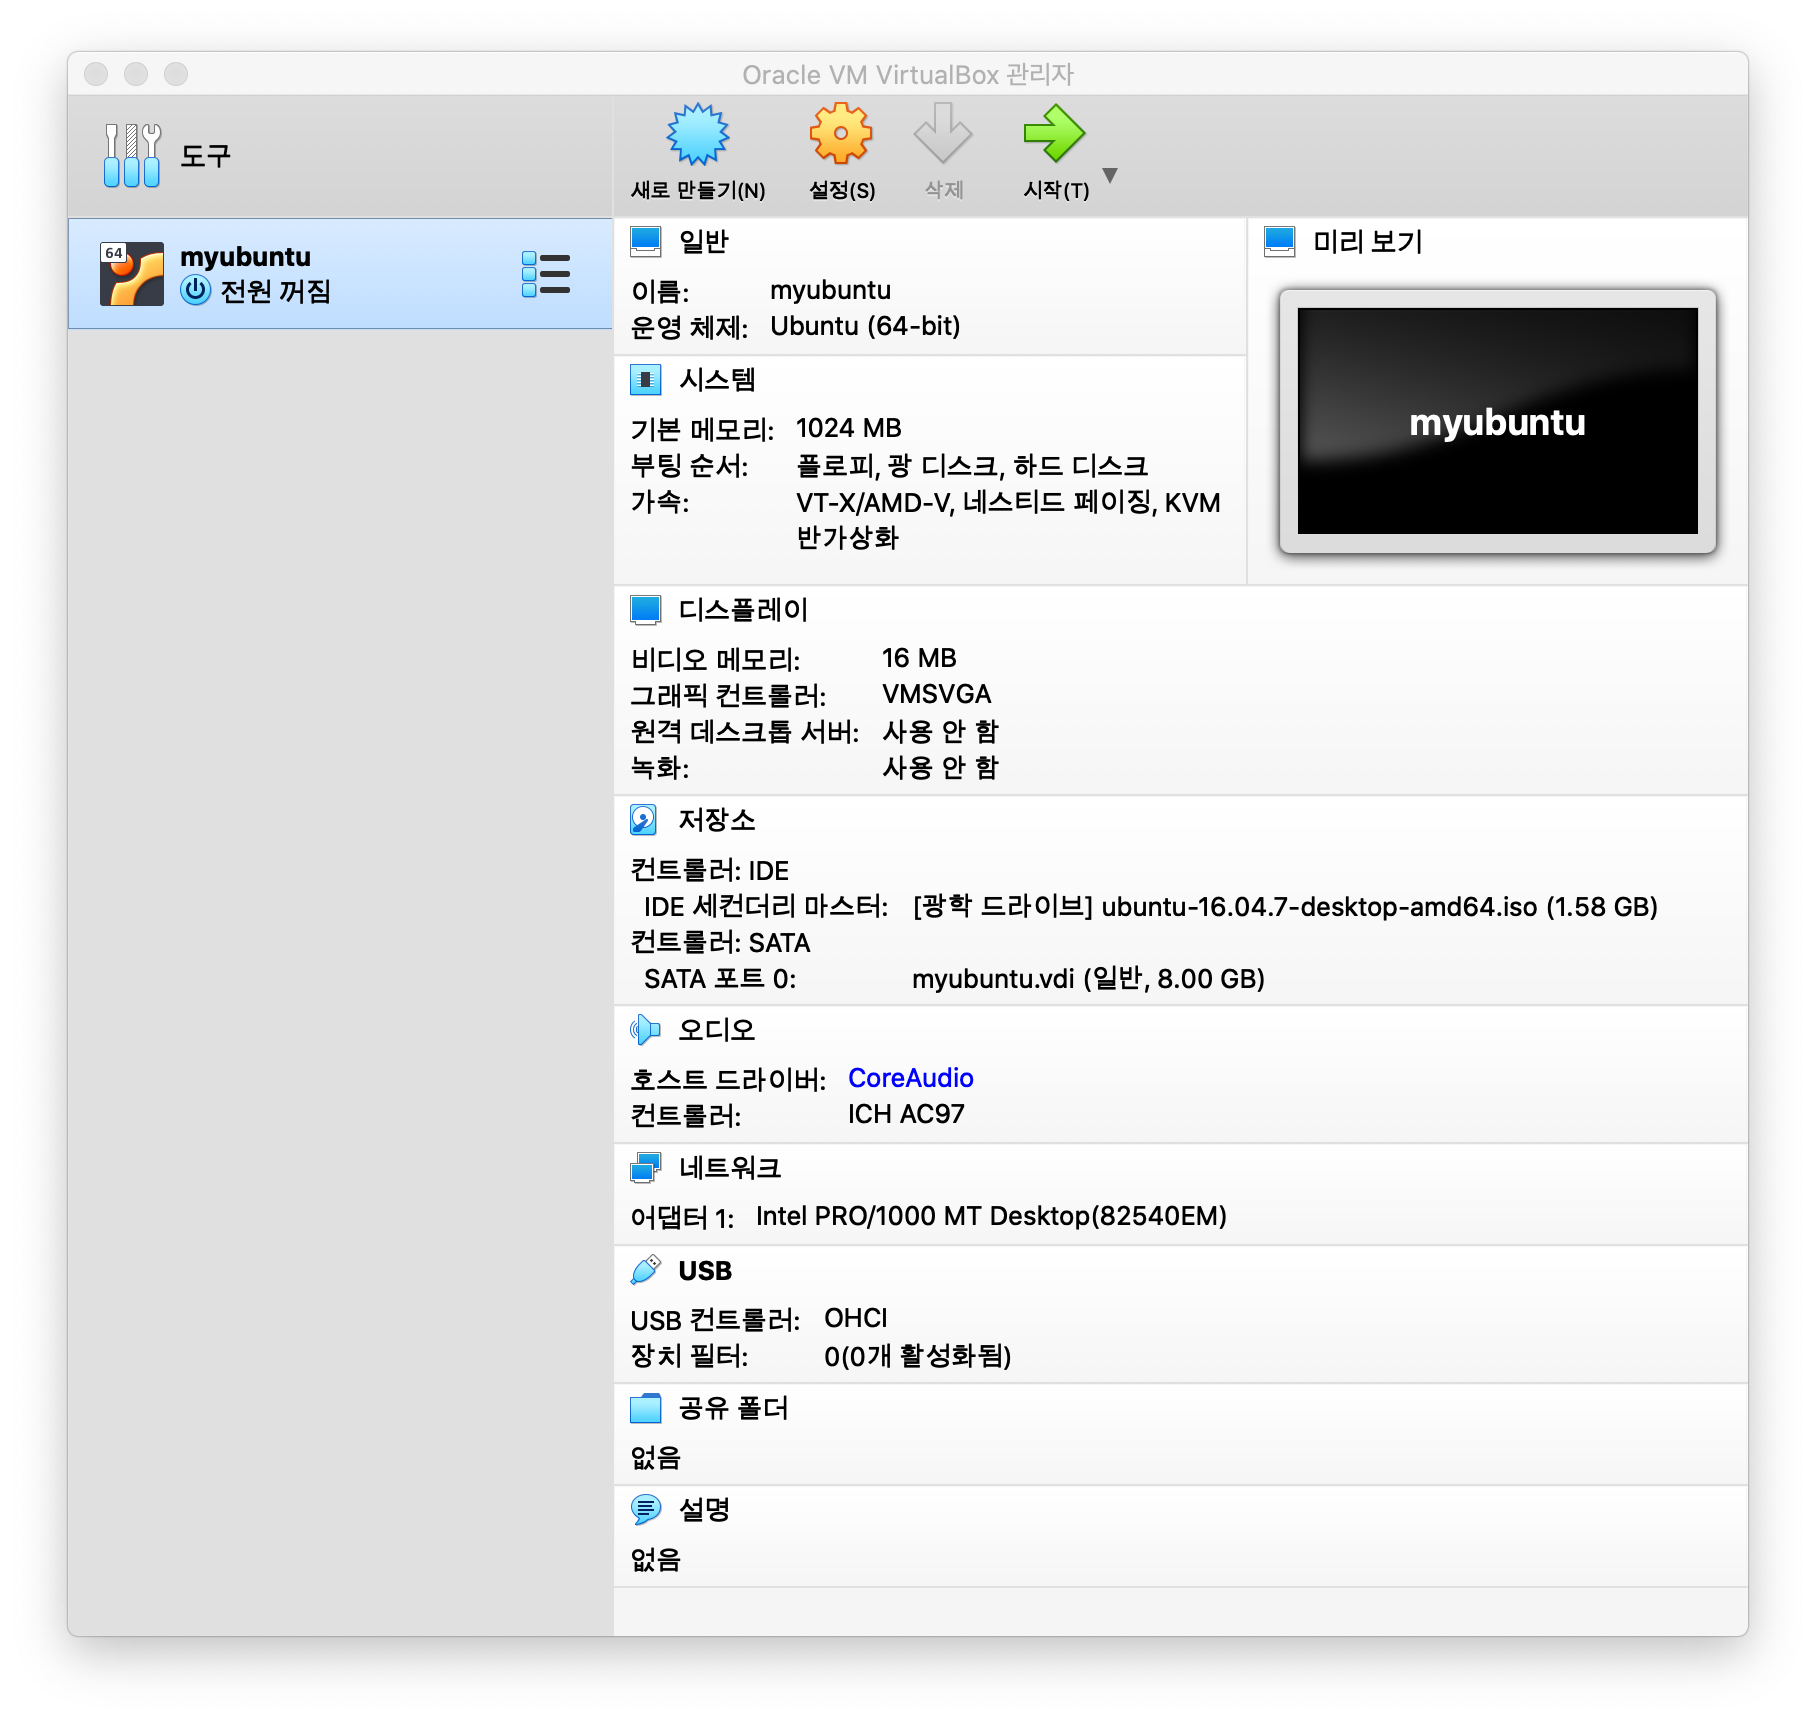1816x1720 pixels.
Task: Click the Intel PRO/1000 MT Desktop adapter value
Action: 991,1216
